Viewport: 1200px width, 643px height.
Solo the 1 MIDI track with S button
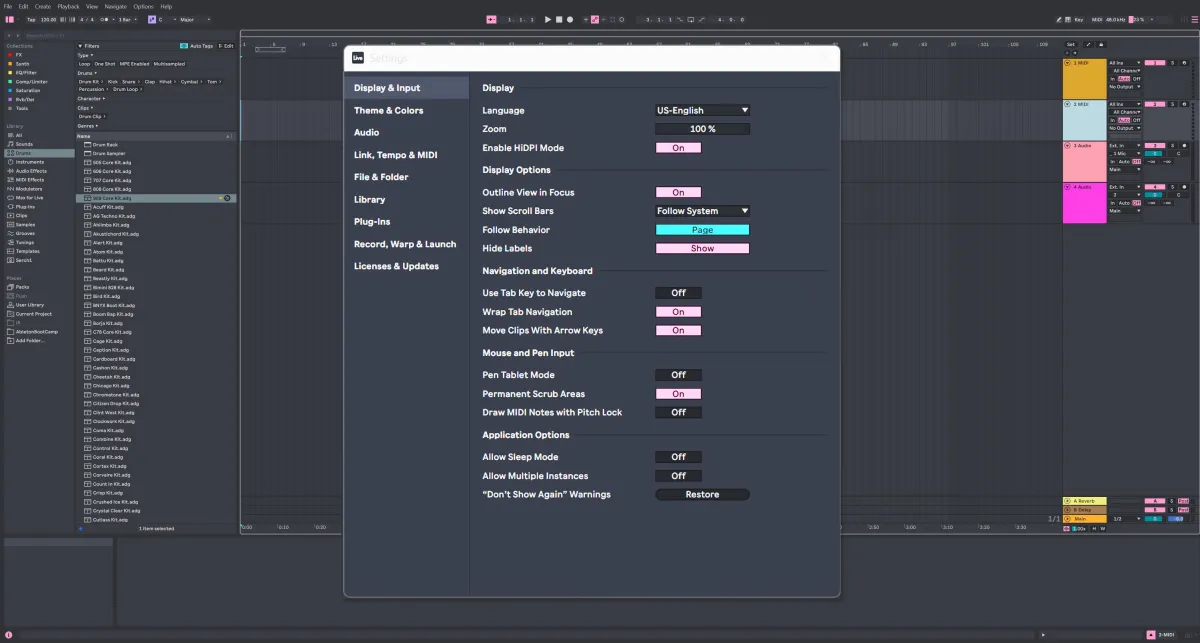tap(1172, 63)
